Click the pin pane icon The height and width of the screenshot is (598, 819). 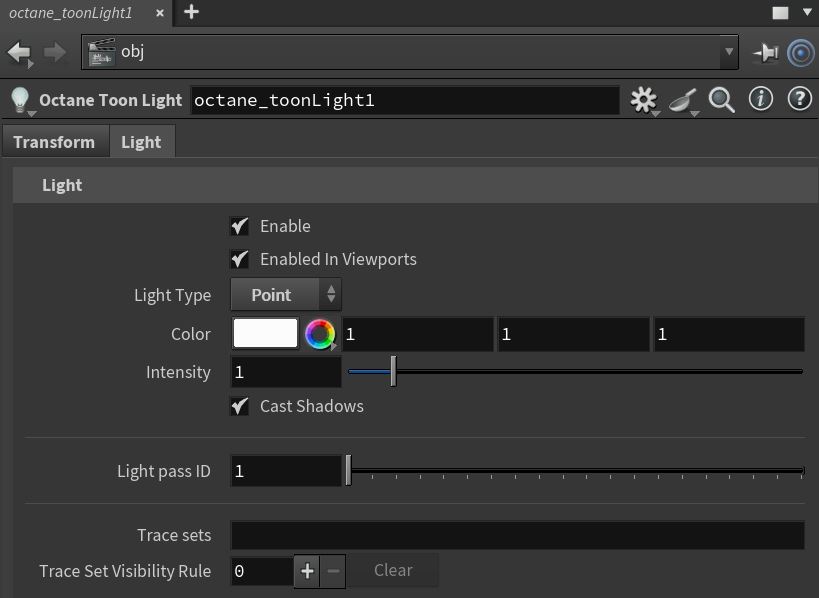(x=766, y=52)
